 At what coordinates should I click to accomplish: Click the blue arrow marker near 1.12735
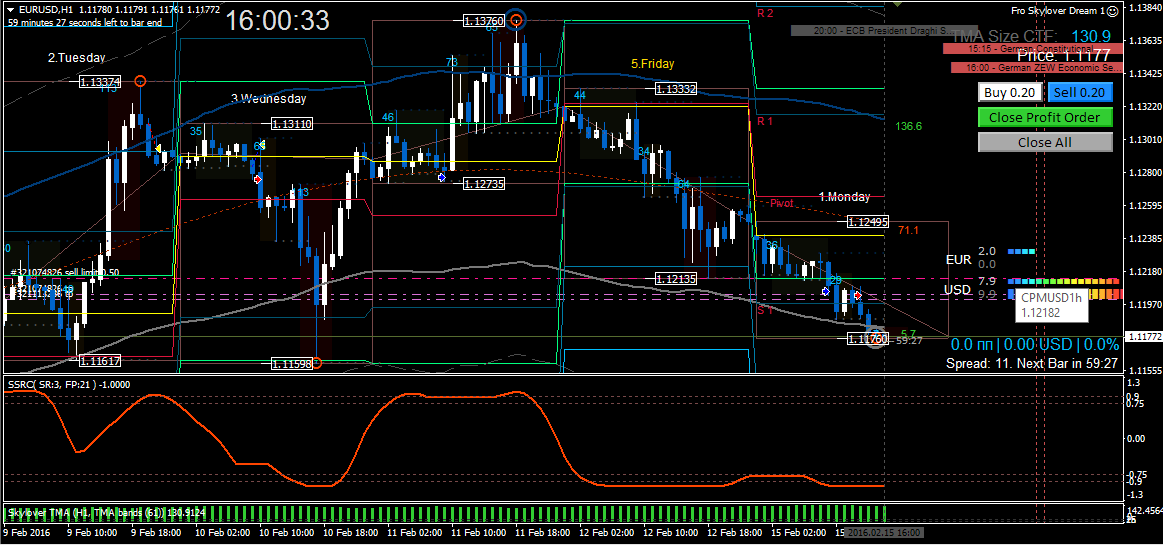(x=441, y=177)
